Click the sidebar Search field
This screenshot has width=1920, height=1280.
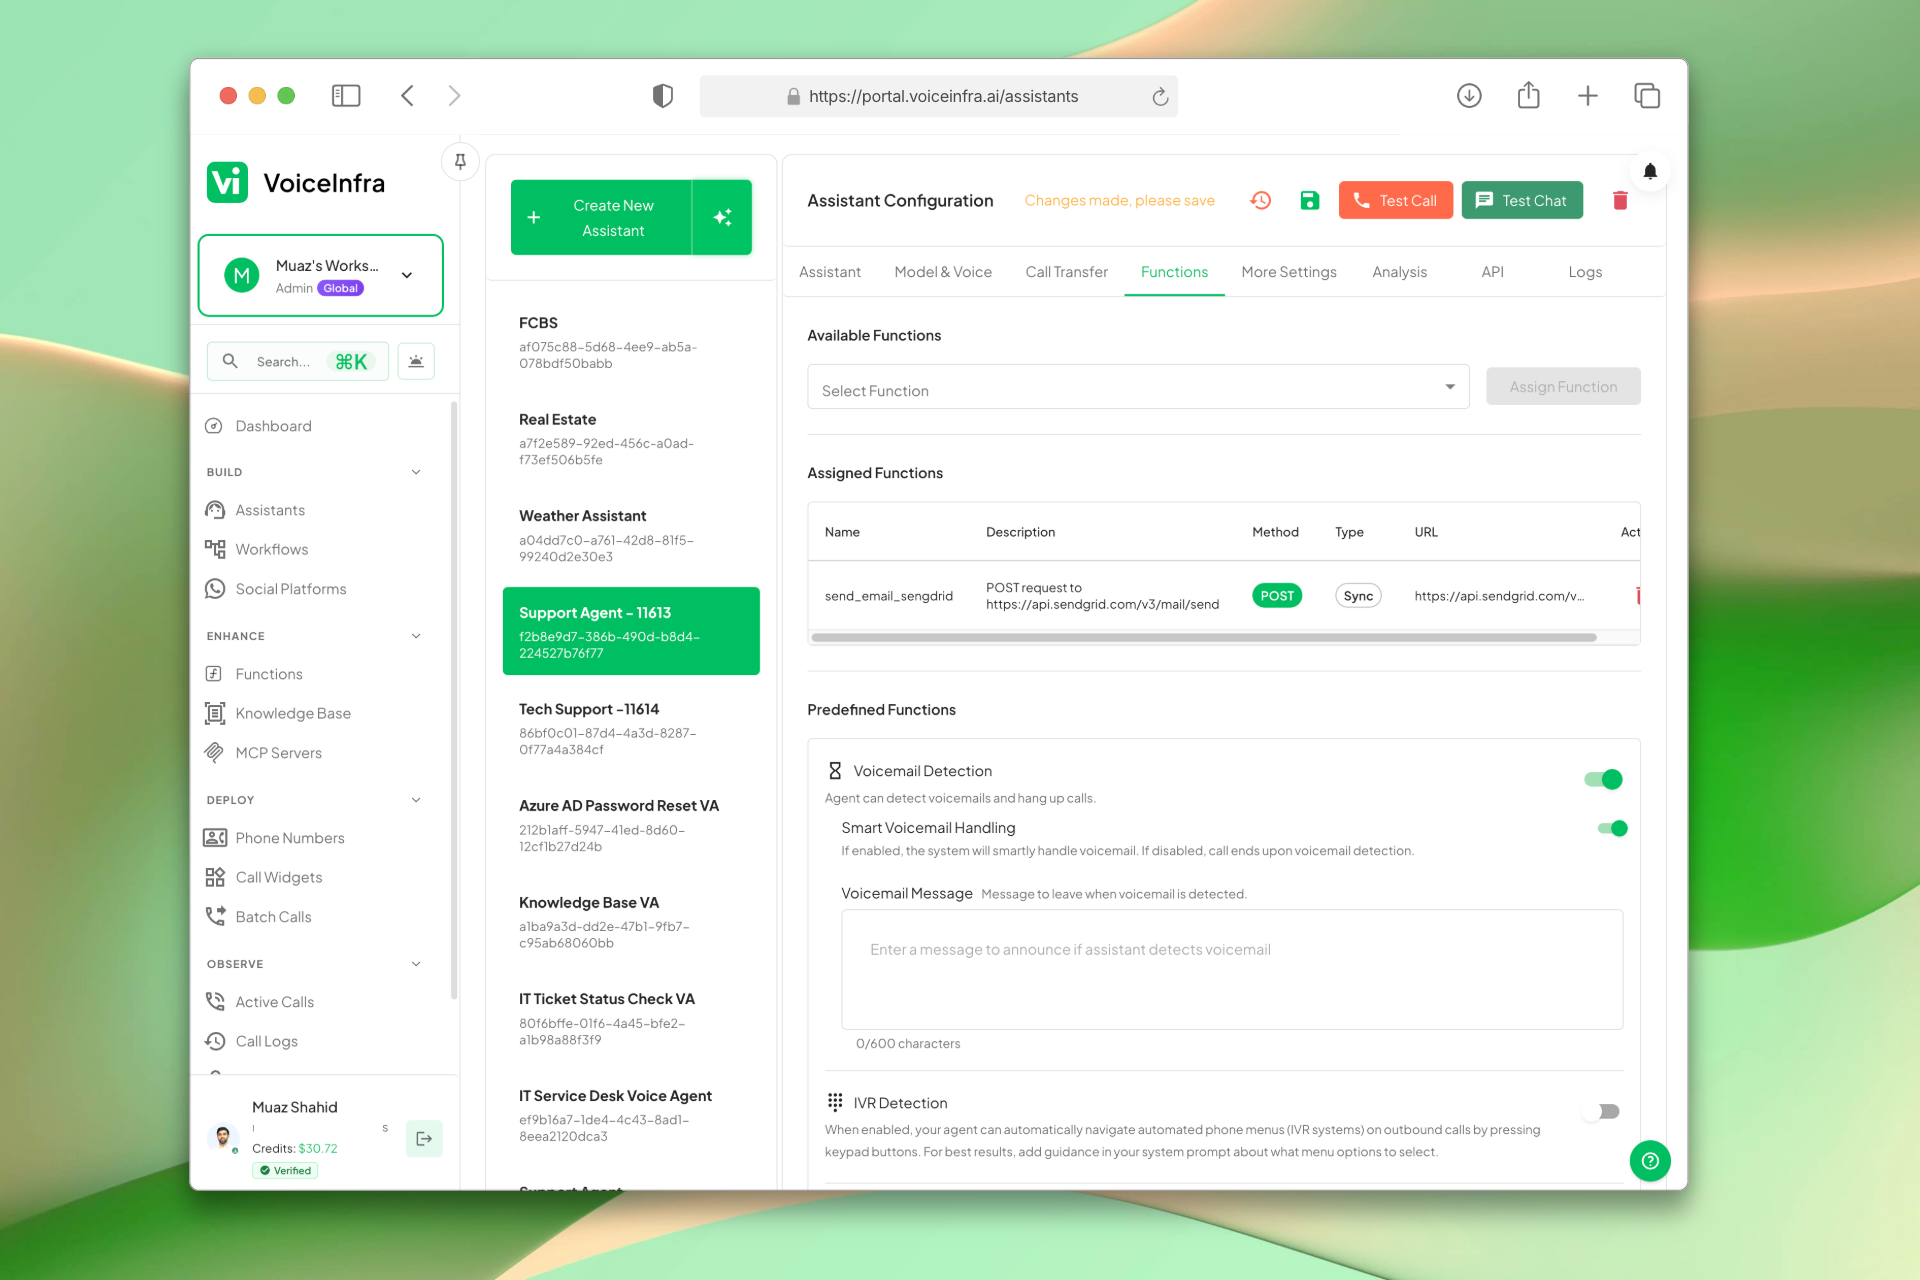point(297,361)
